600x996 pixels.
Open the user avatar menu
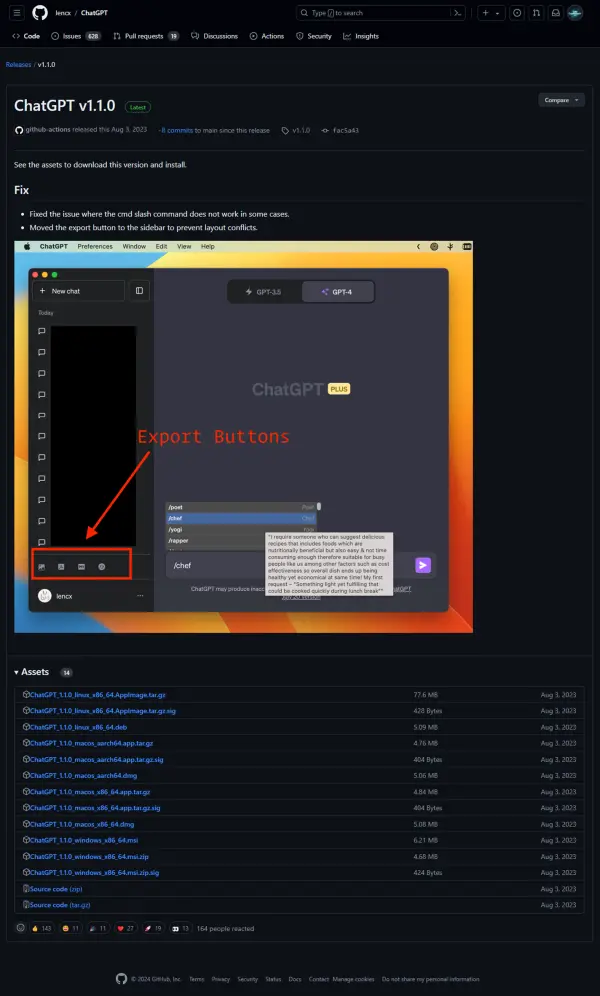(575, 13)
